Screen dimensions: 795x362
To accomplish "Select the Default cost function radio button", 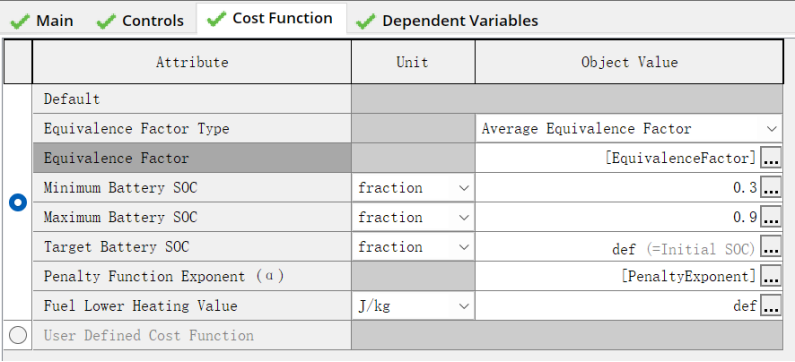I will click(18, 203).
